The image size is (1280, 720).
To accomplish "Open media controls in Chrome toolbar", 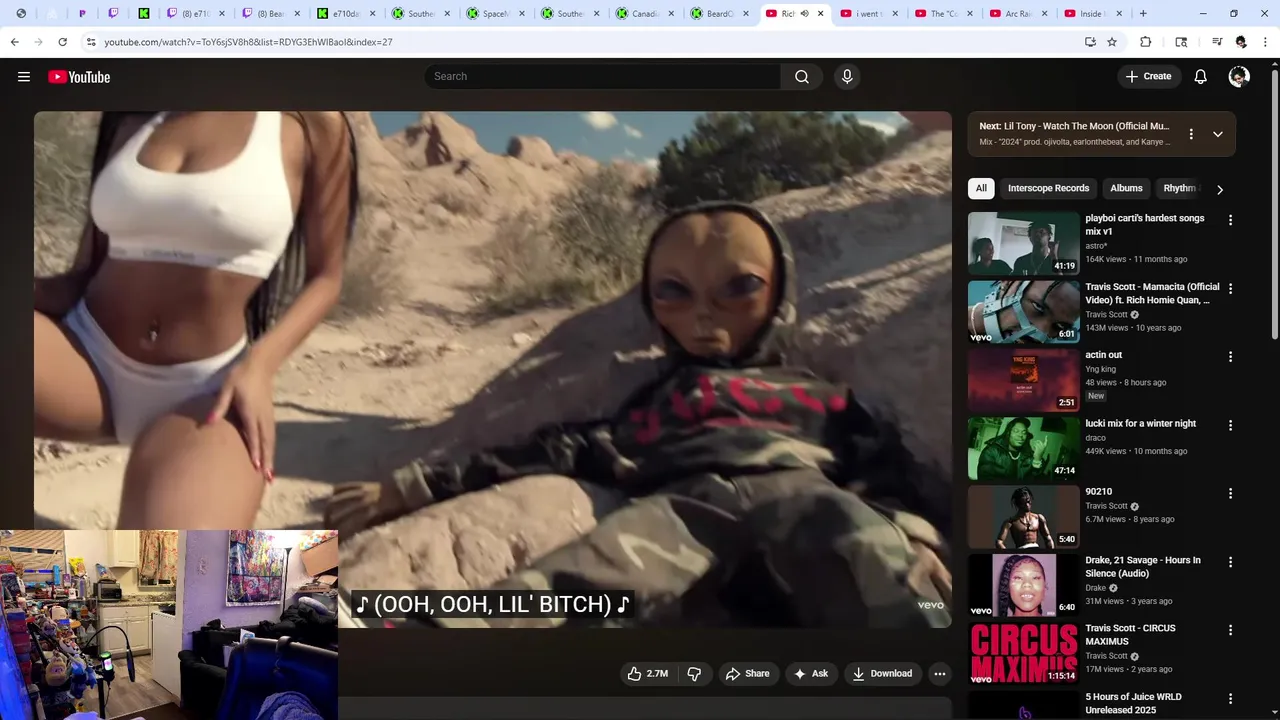I will pos(1217,42).
